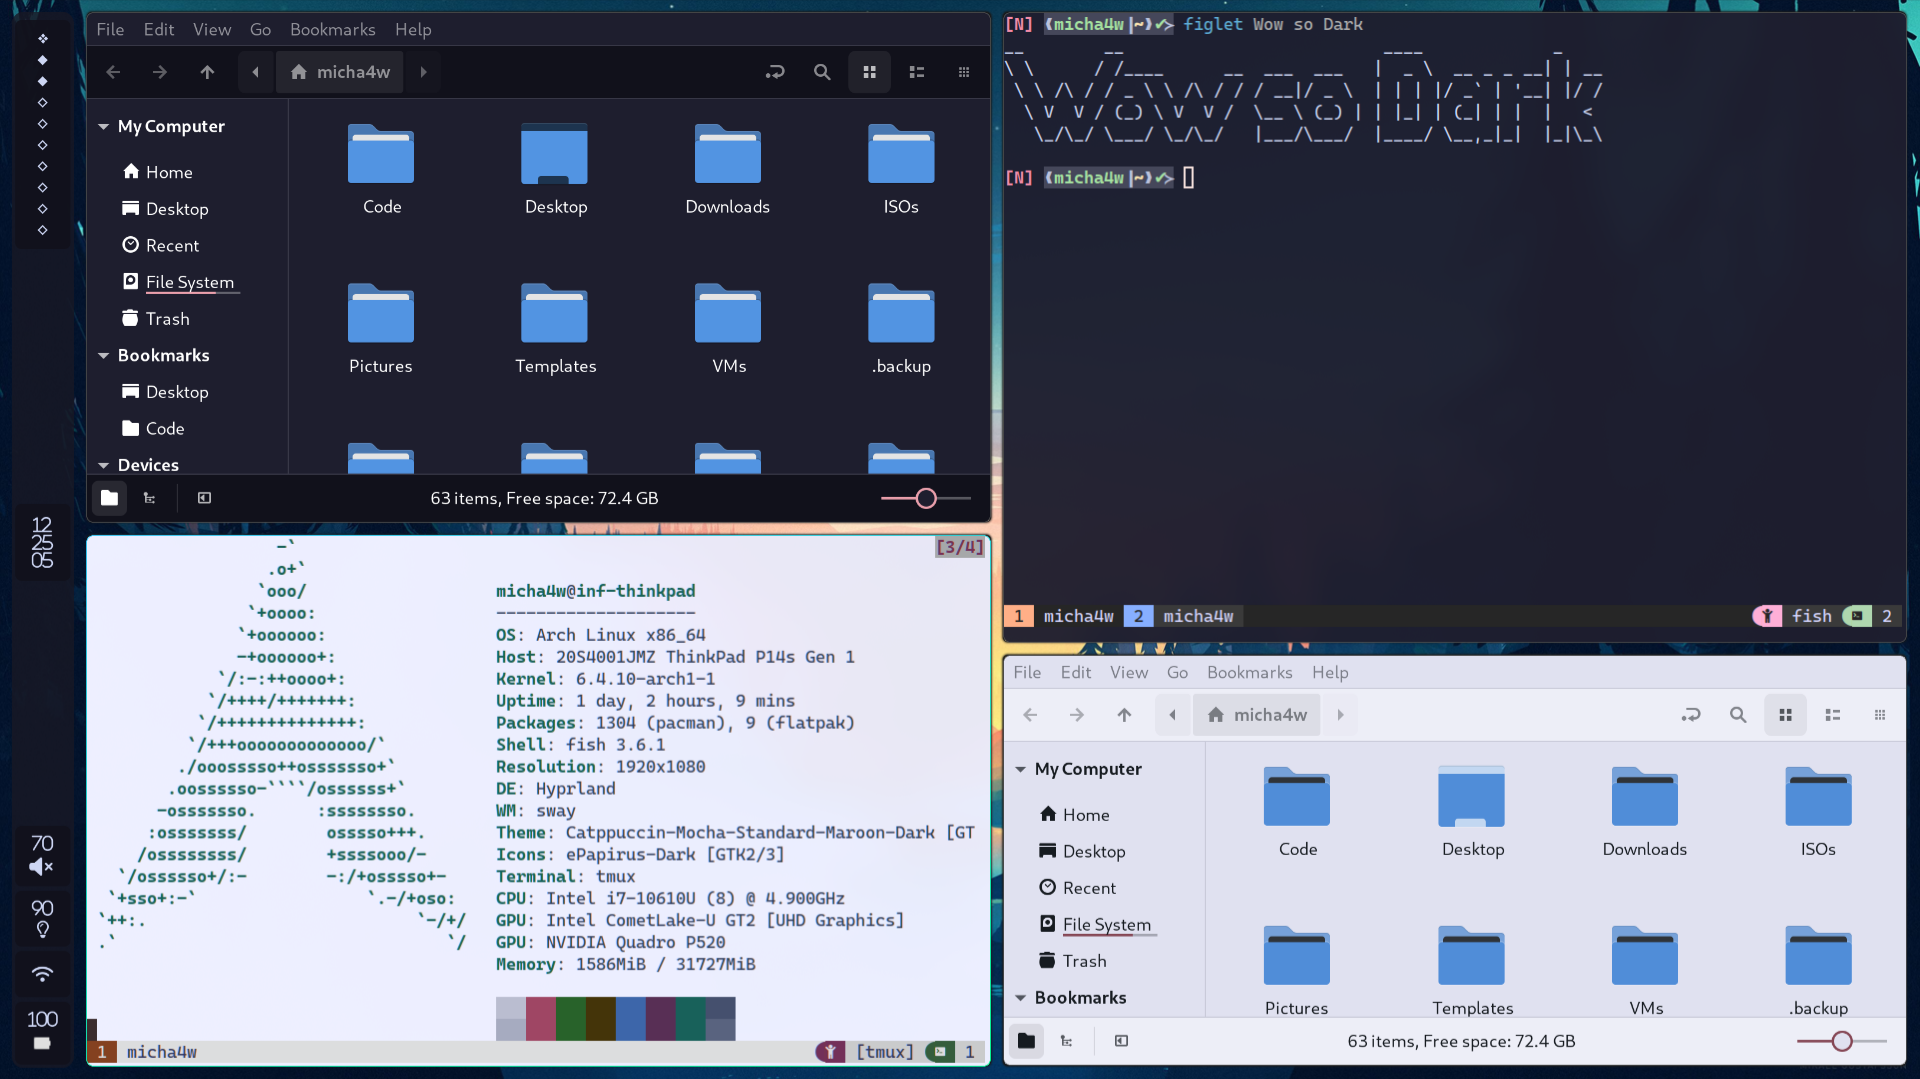Show tree view in the light file manager status bar
Viewport: 1920px width, 1079px height.
tap(1067, 1041)
